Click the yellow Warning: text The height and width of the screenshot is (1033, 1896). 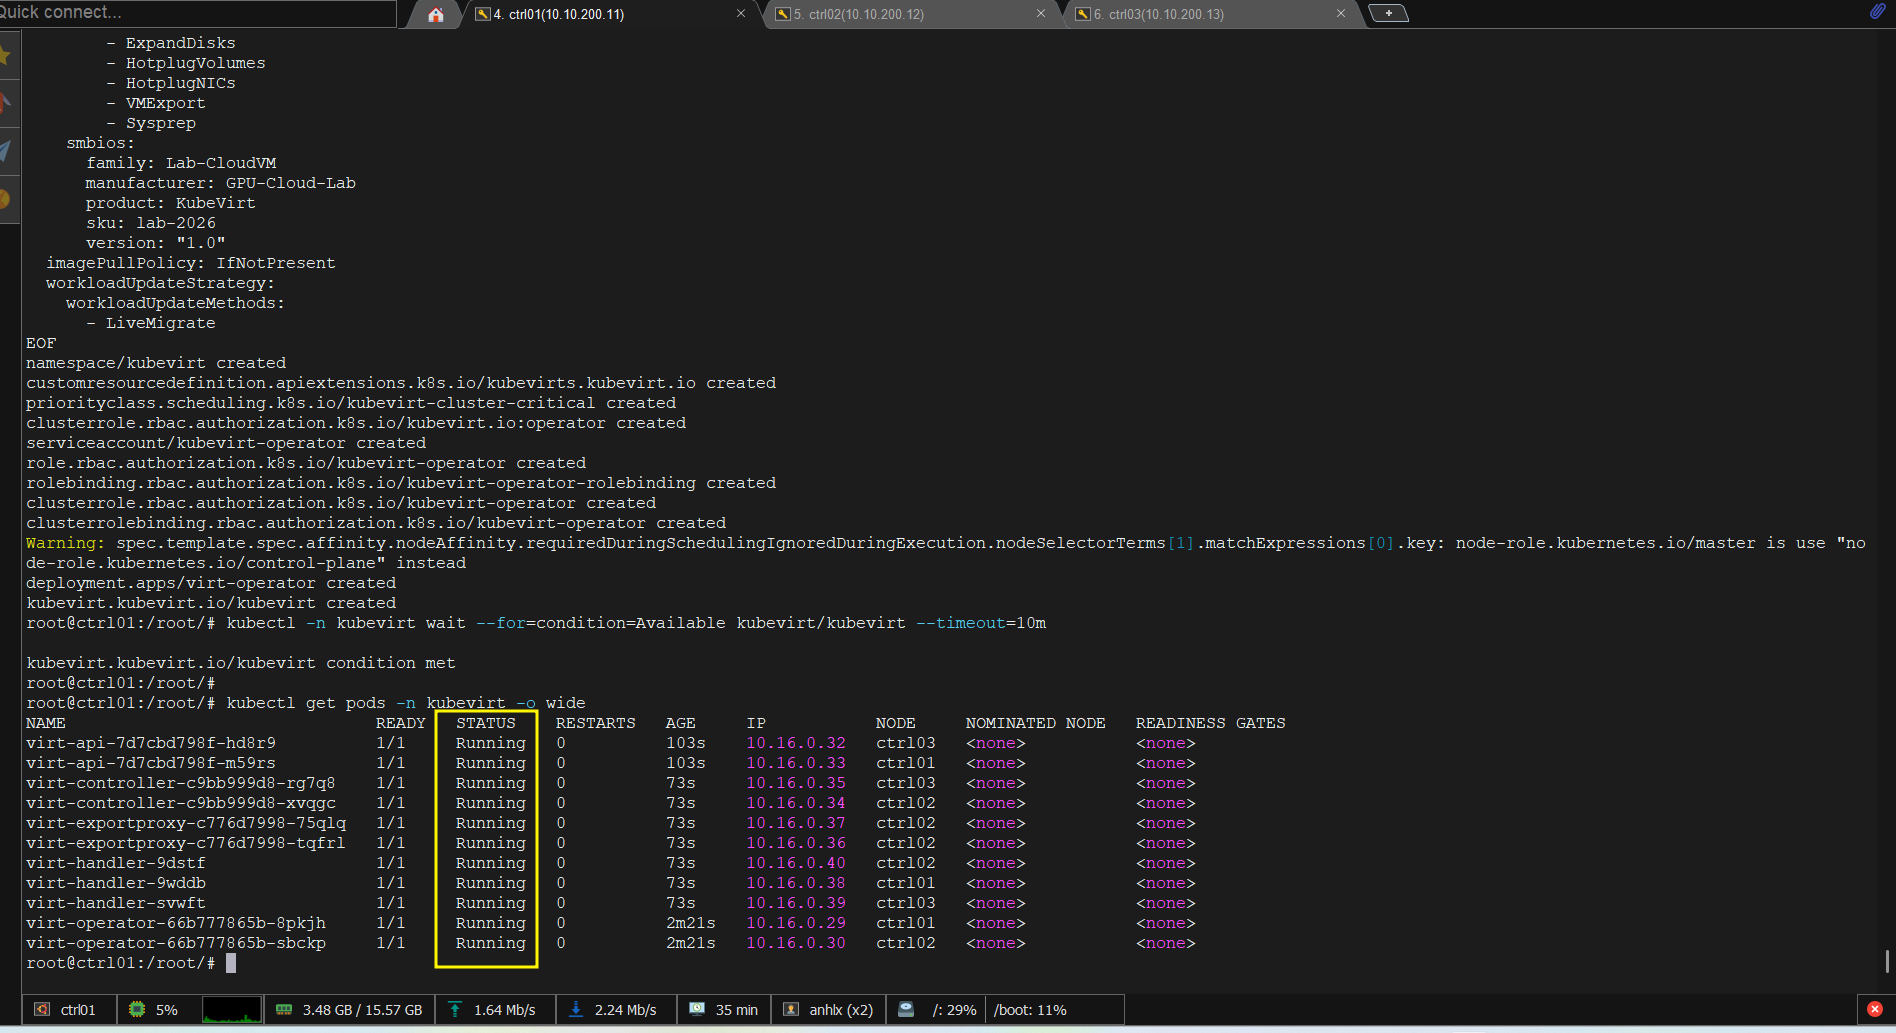click(66, 543)
